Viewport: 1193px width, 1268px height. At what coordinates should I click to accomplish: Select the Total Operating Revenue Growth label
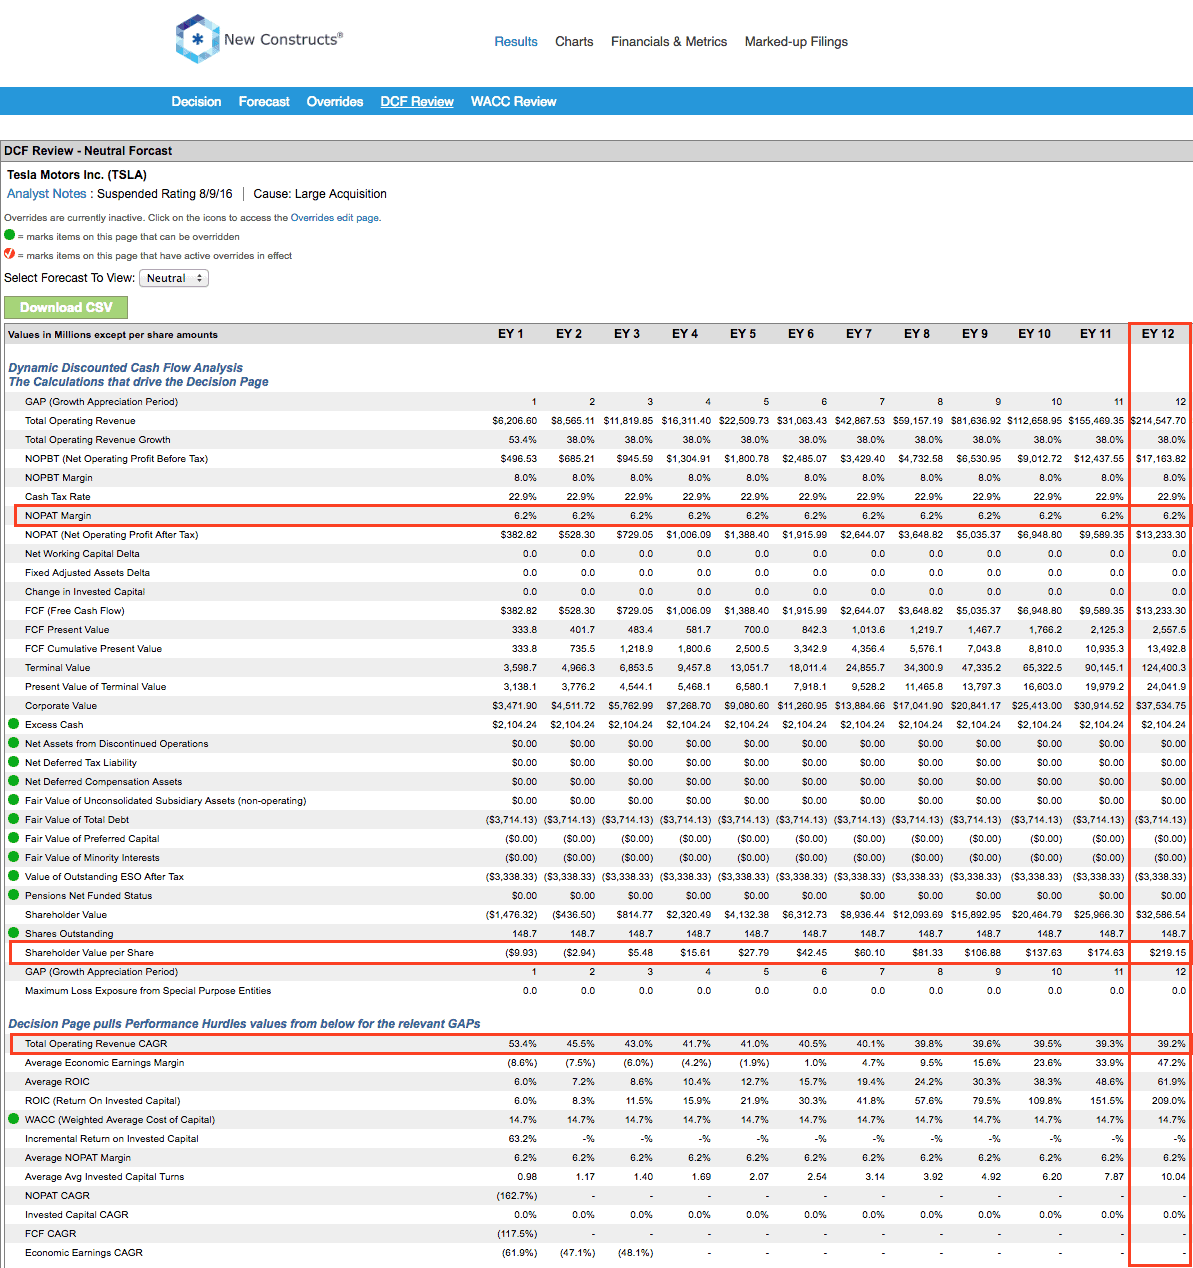click(x=98, y=440)
